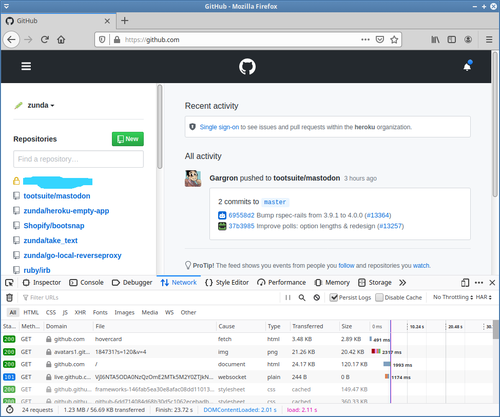Image resolution: width=500 pixels, height=417 pixels.
Task: Filter requests by Media type
Action: click(x=150, y=312)
